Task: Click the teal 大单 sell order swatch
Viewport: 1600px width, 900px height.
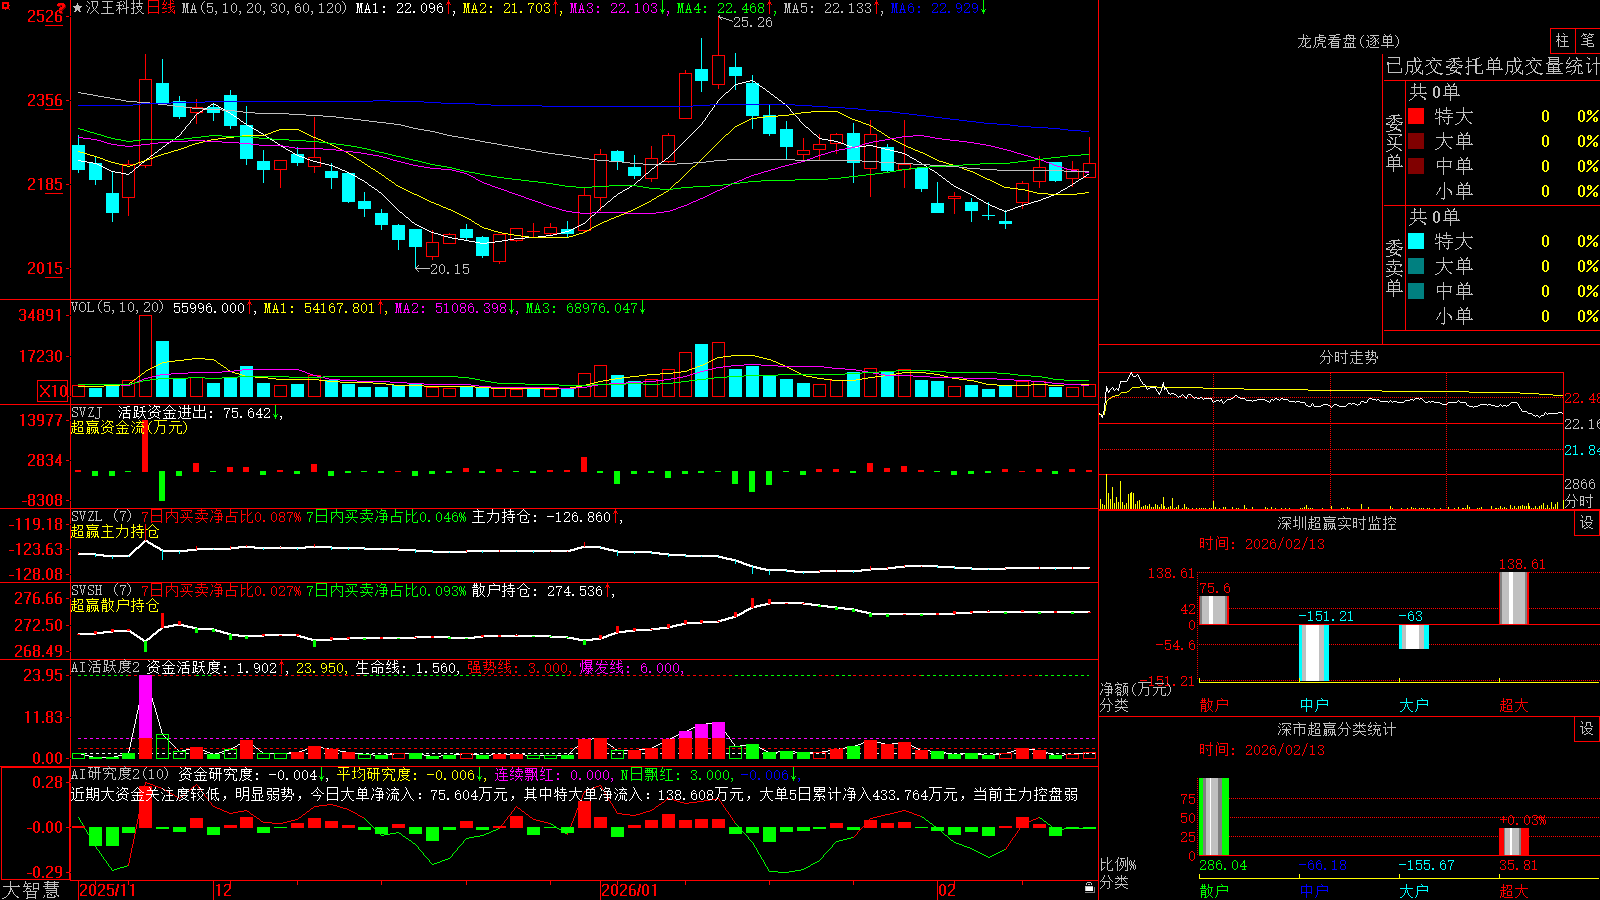Action: (x=1416, y=266)
